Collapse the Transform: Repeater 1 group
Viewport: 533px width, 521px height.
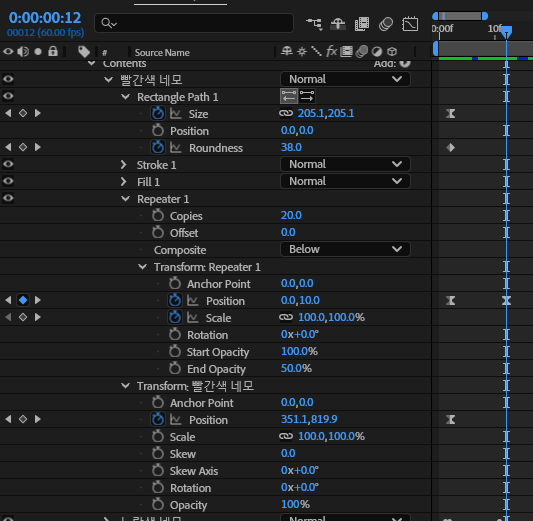coord(142,267)
